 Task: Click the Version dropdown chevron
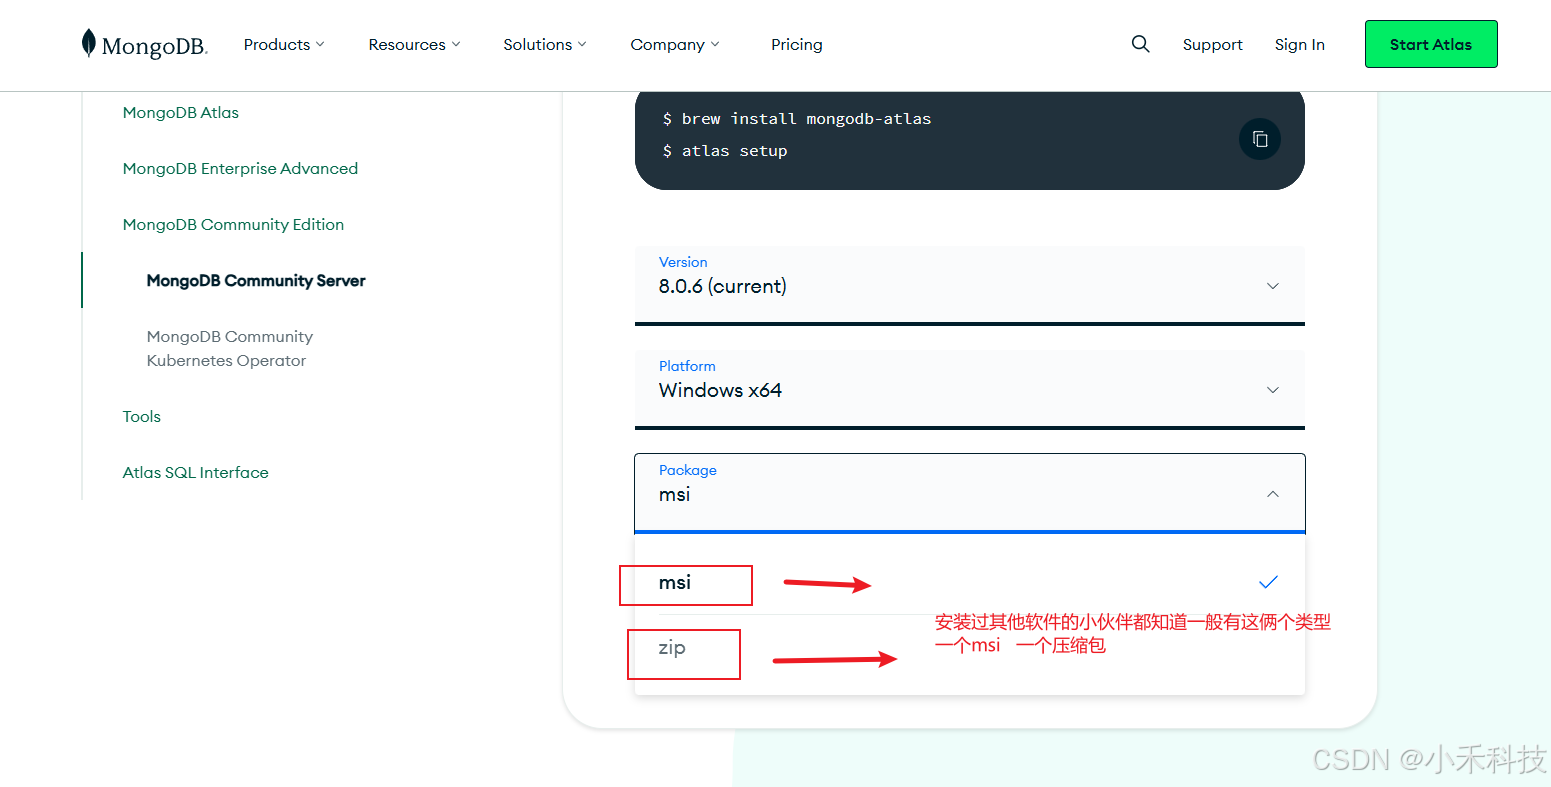click(1272, 286)
